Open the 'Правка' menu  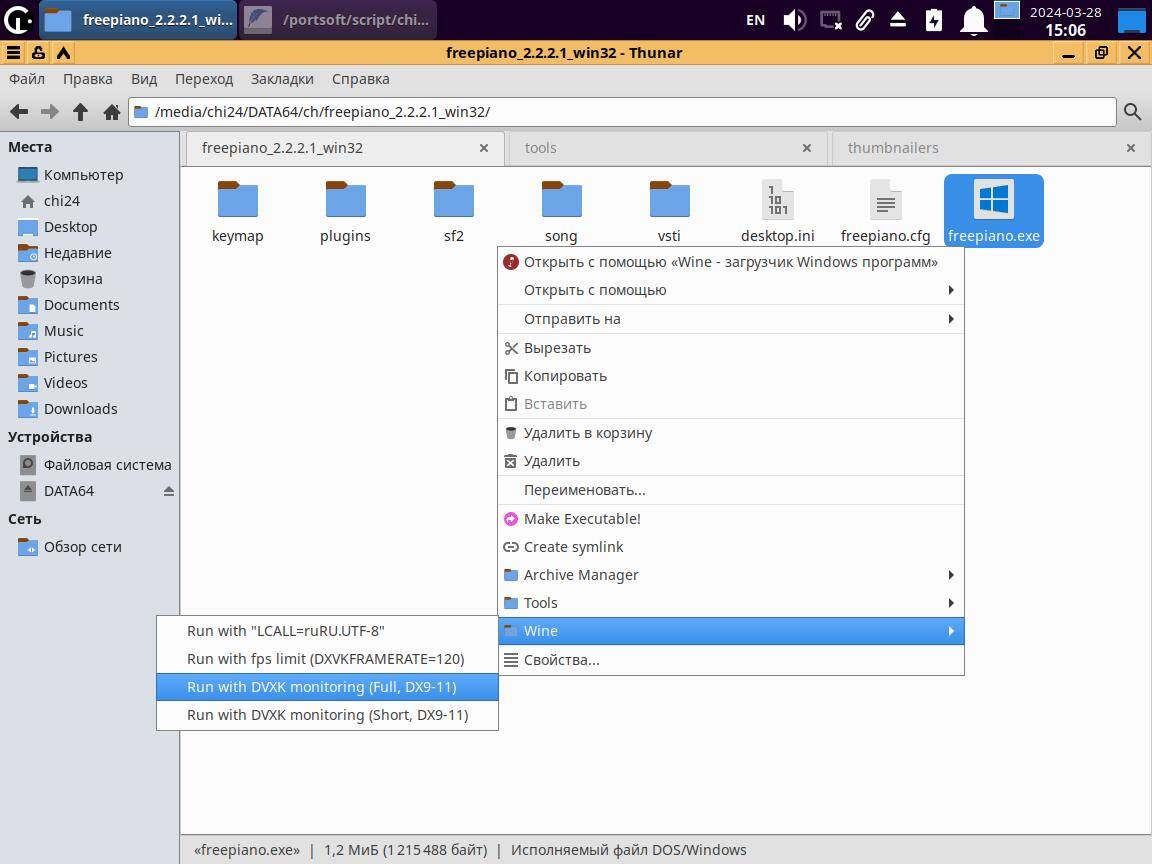tap(87, 79)
